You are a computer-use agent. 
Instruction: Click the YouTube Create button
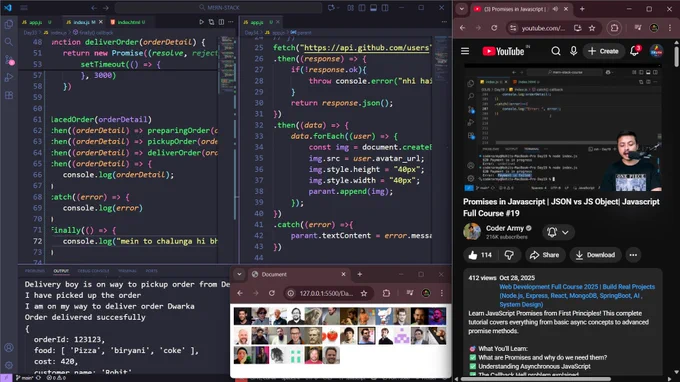click(x=603, y=51)
